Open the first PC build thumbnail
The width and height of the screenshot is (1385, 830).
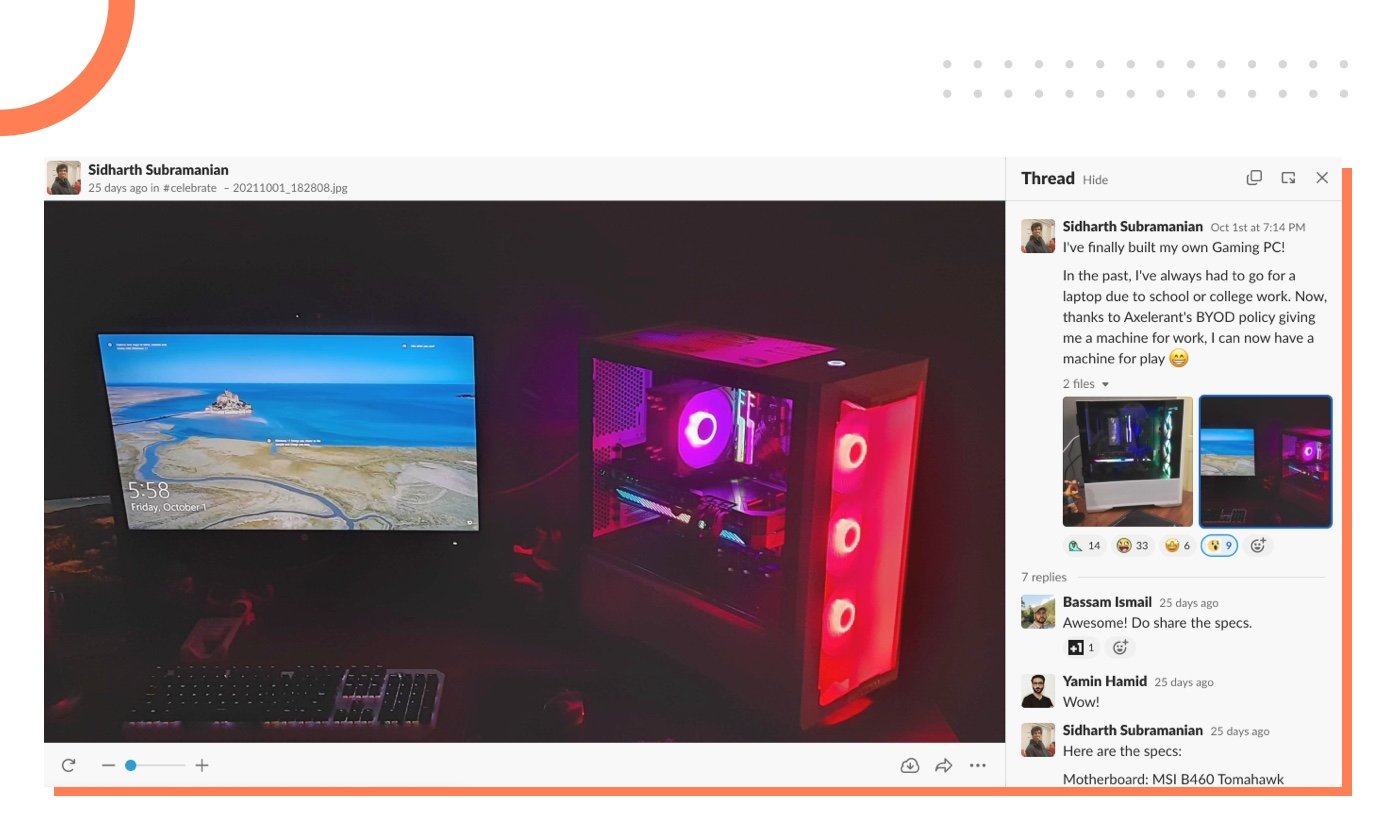pyautogui.click(x=1127, y=461)
